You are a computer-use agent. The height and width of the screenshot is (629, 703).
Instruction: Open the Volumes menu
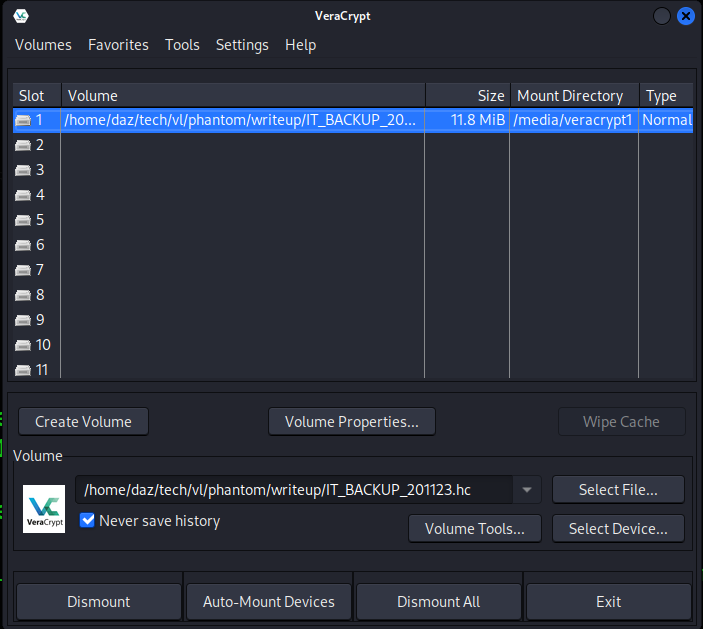(x=43, y=45)
